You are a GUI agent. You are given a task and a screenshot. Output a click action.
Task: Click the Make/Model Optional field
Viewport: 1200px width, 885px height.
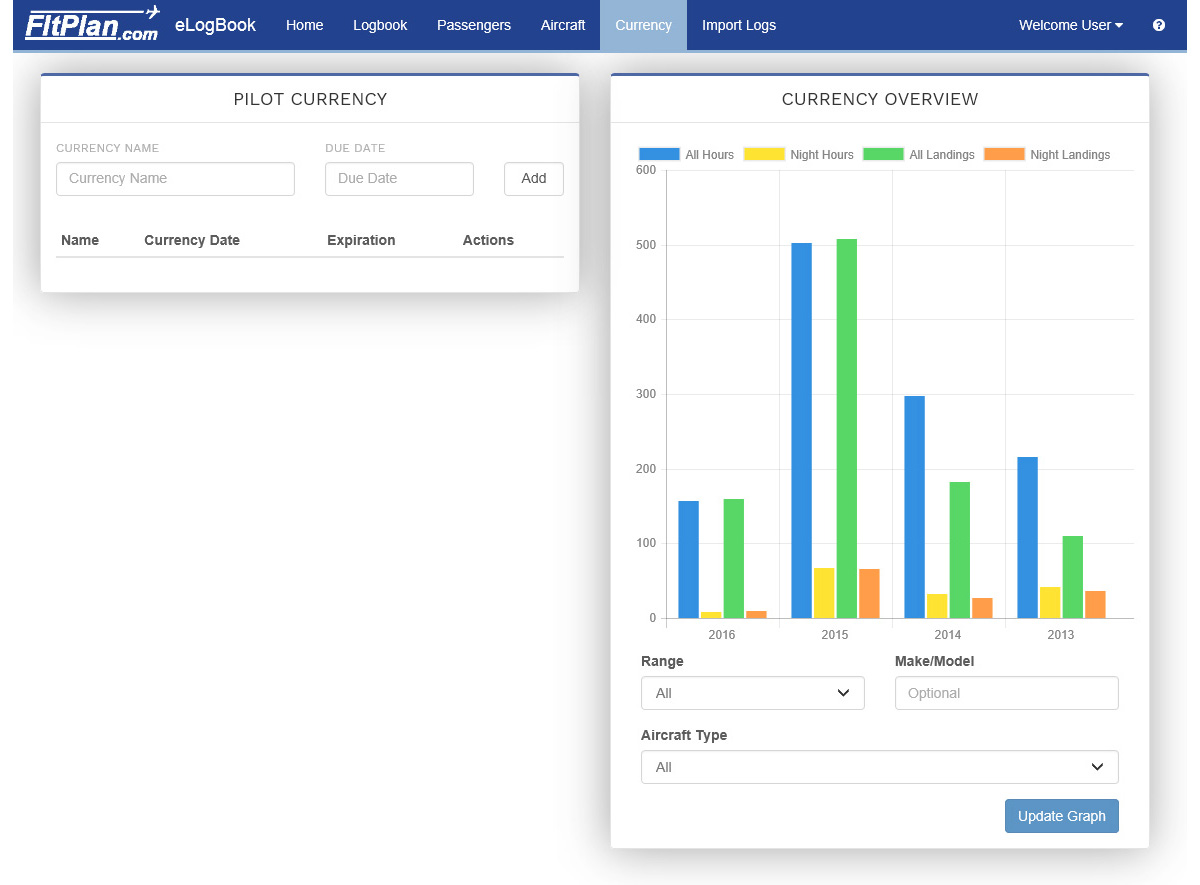tap(1006, 692)
